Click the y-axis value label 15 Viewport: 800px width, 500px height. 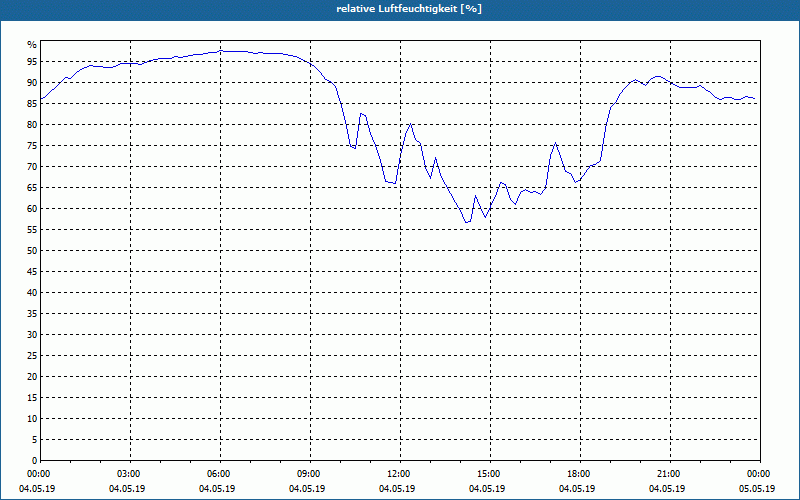(32, 398)
